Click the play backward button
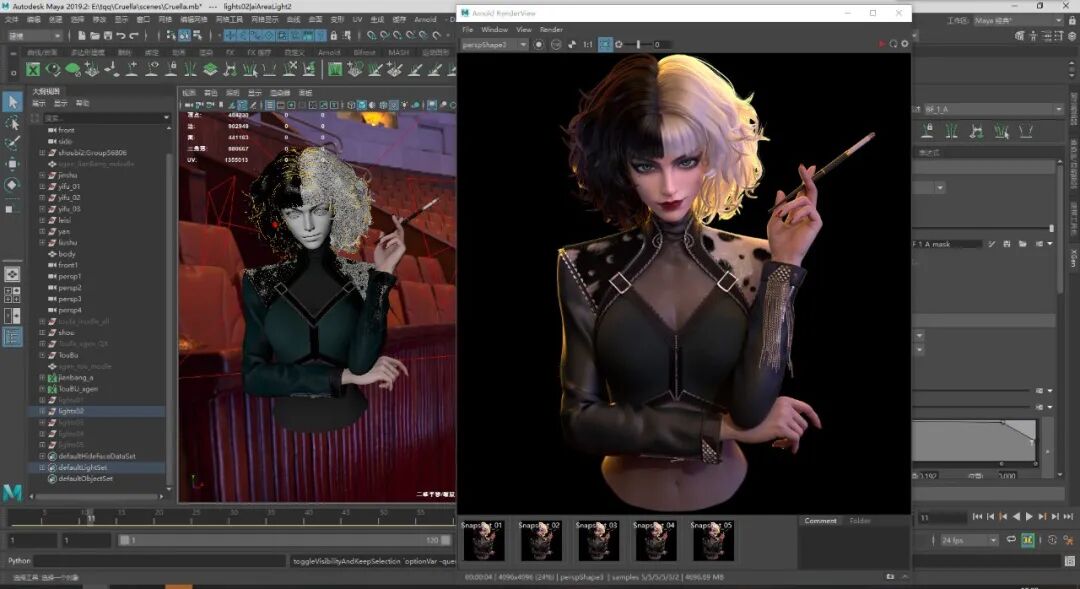The width and height of the screenshot is (1080, 589). [x=1016, y=517]
